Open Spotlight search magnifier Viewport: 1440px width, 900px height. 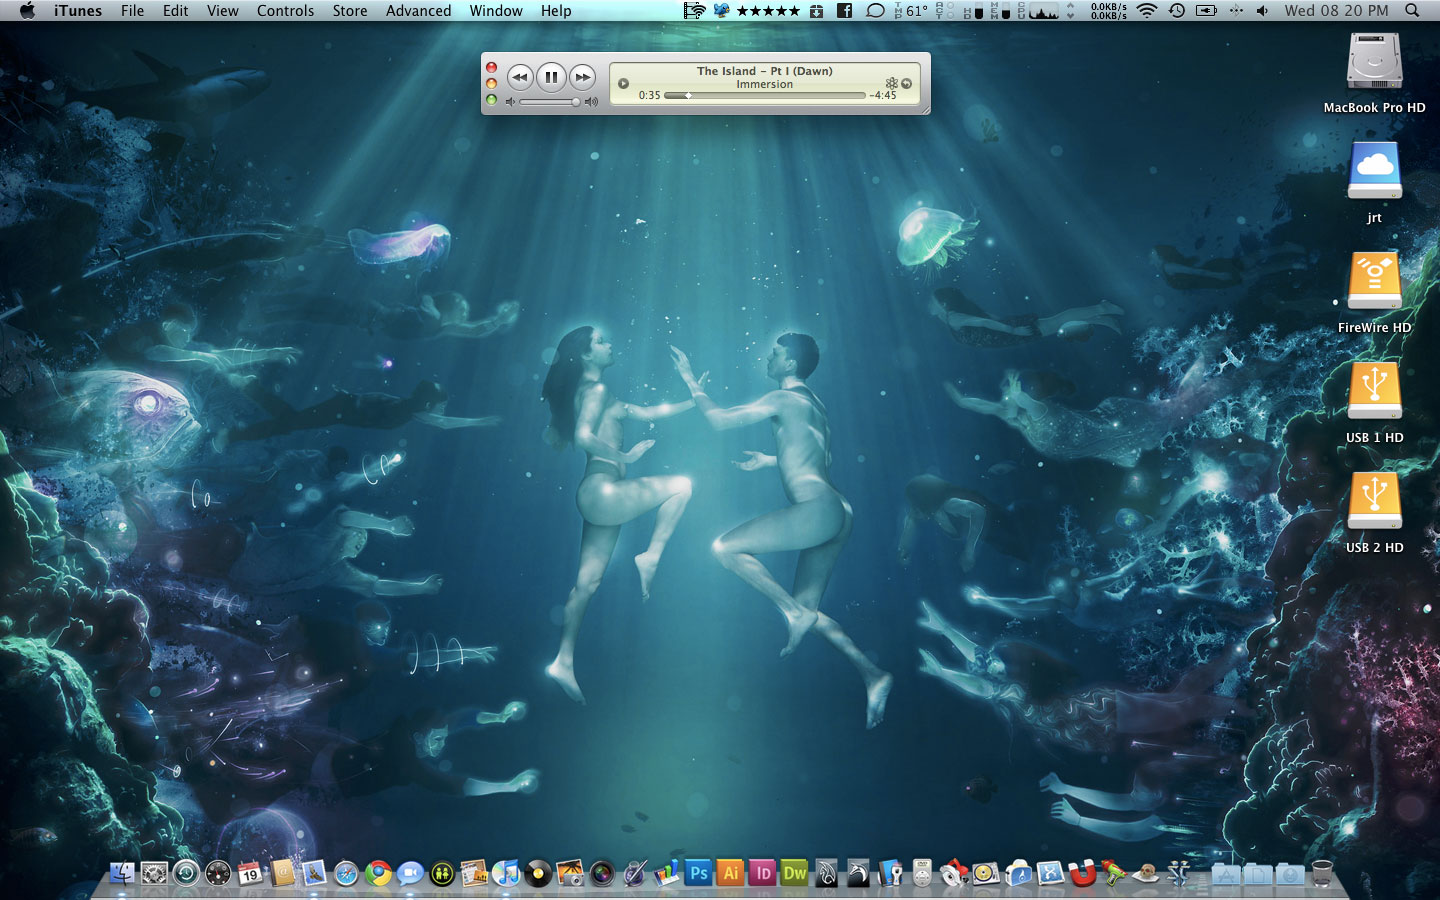[x=1412, y=11]
